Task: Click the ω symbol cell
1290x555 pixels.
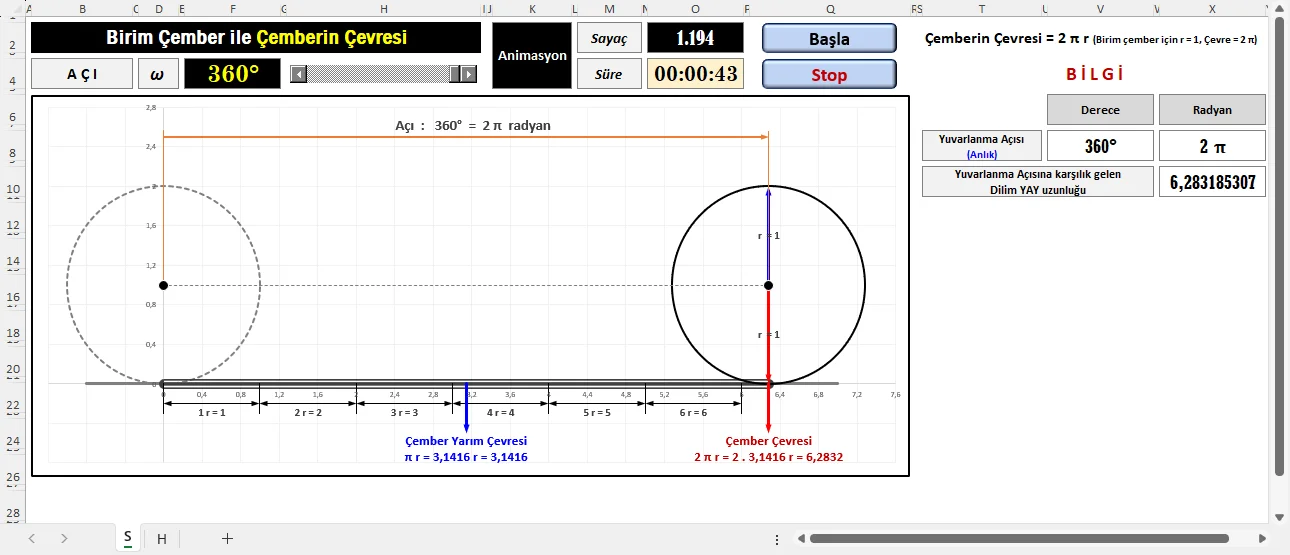Action: 157,74
